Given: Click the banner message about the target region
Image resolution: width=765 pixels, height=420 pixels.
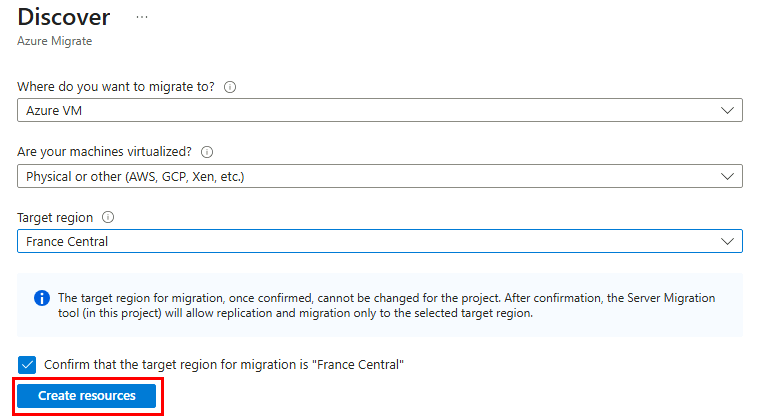Looking at the screenshot, I should point(386,305).
